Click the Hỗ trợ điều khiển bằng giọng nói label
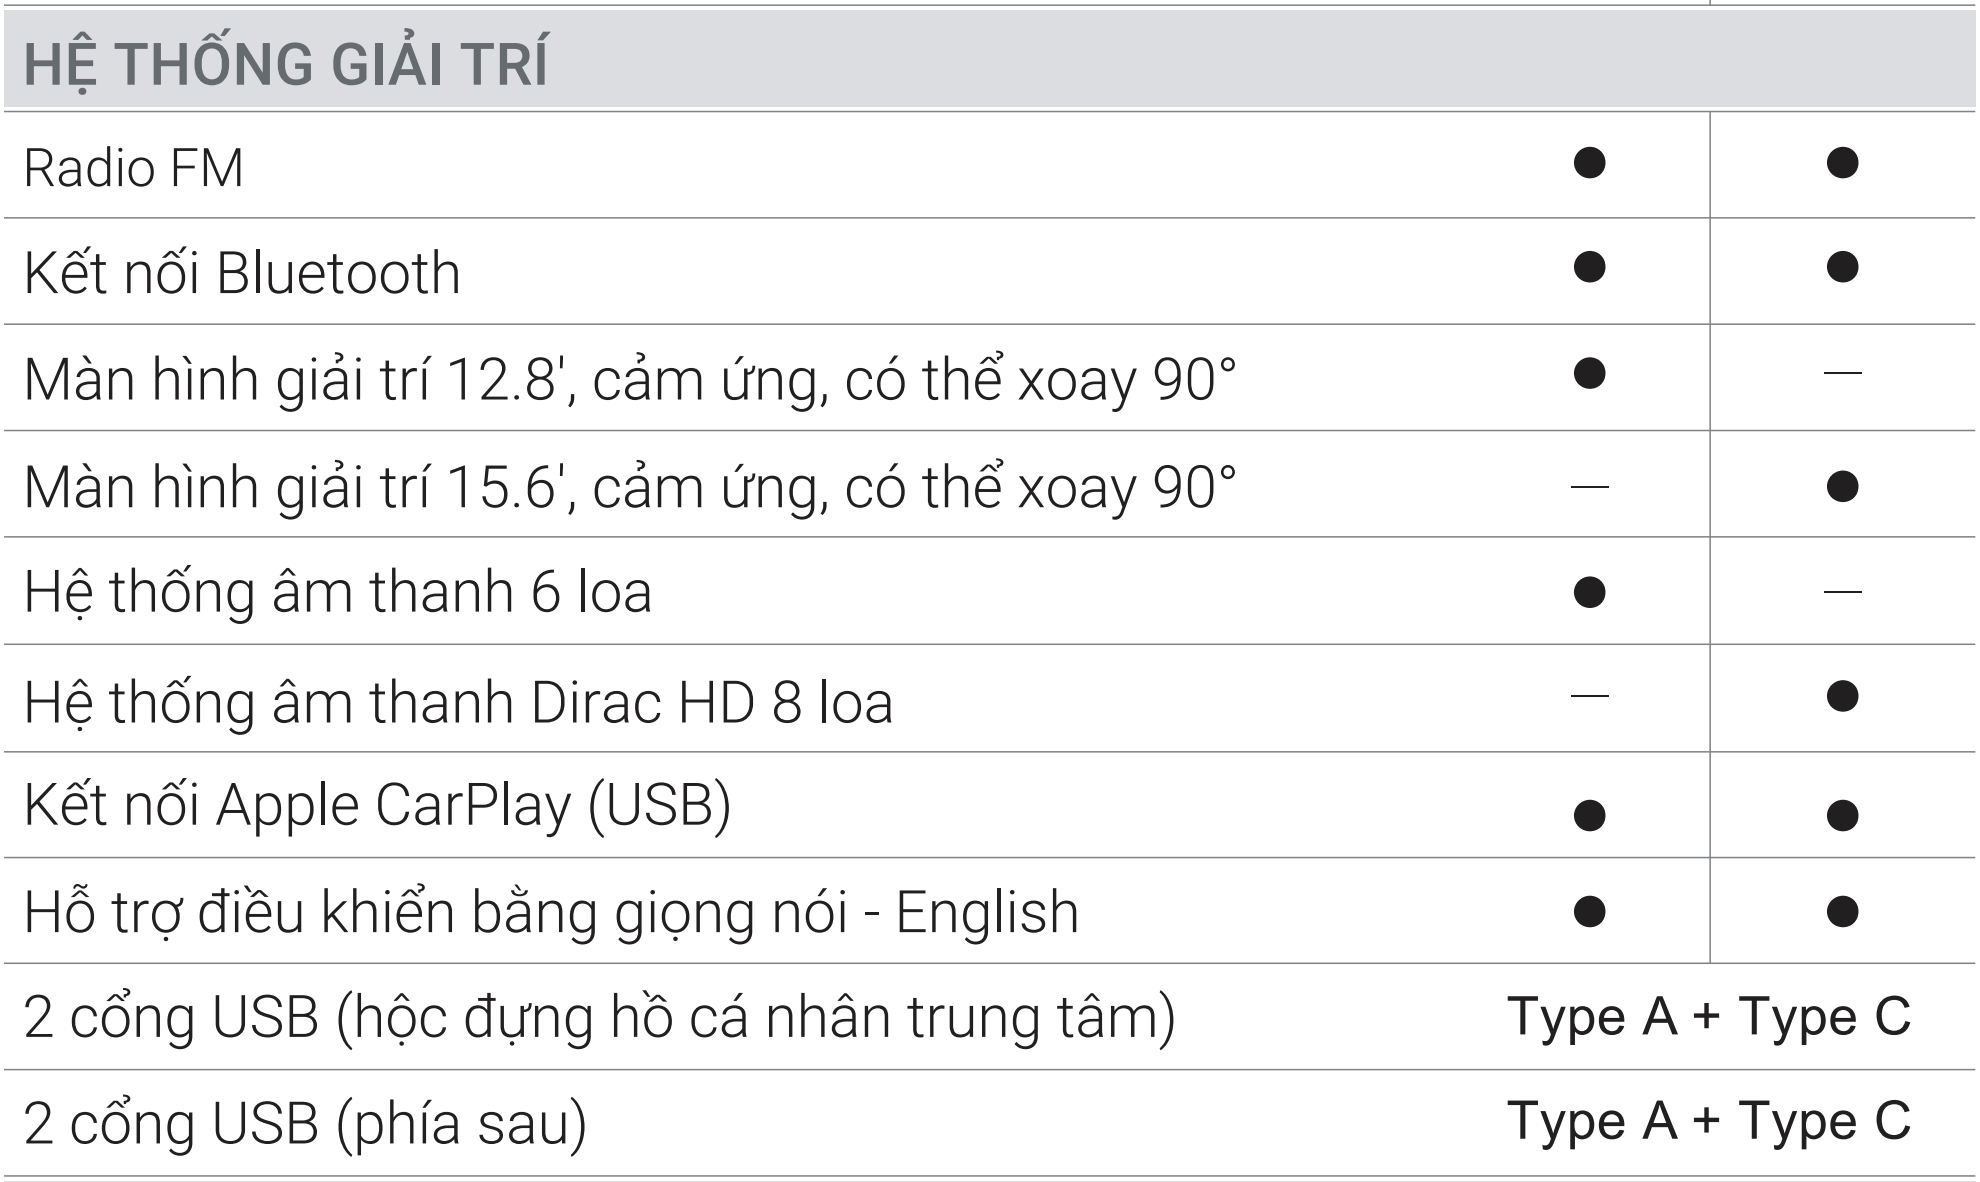Screen dimensions: 1980x1182 [551, 912]
